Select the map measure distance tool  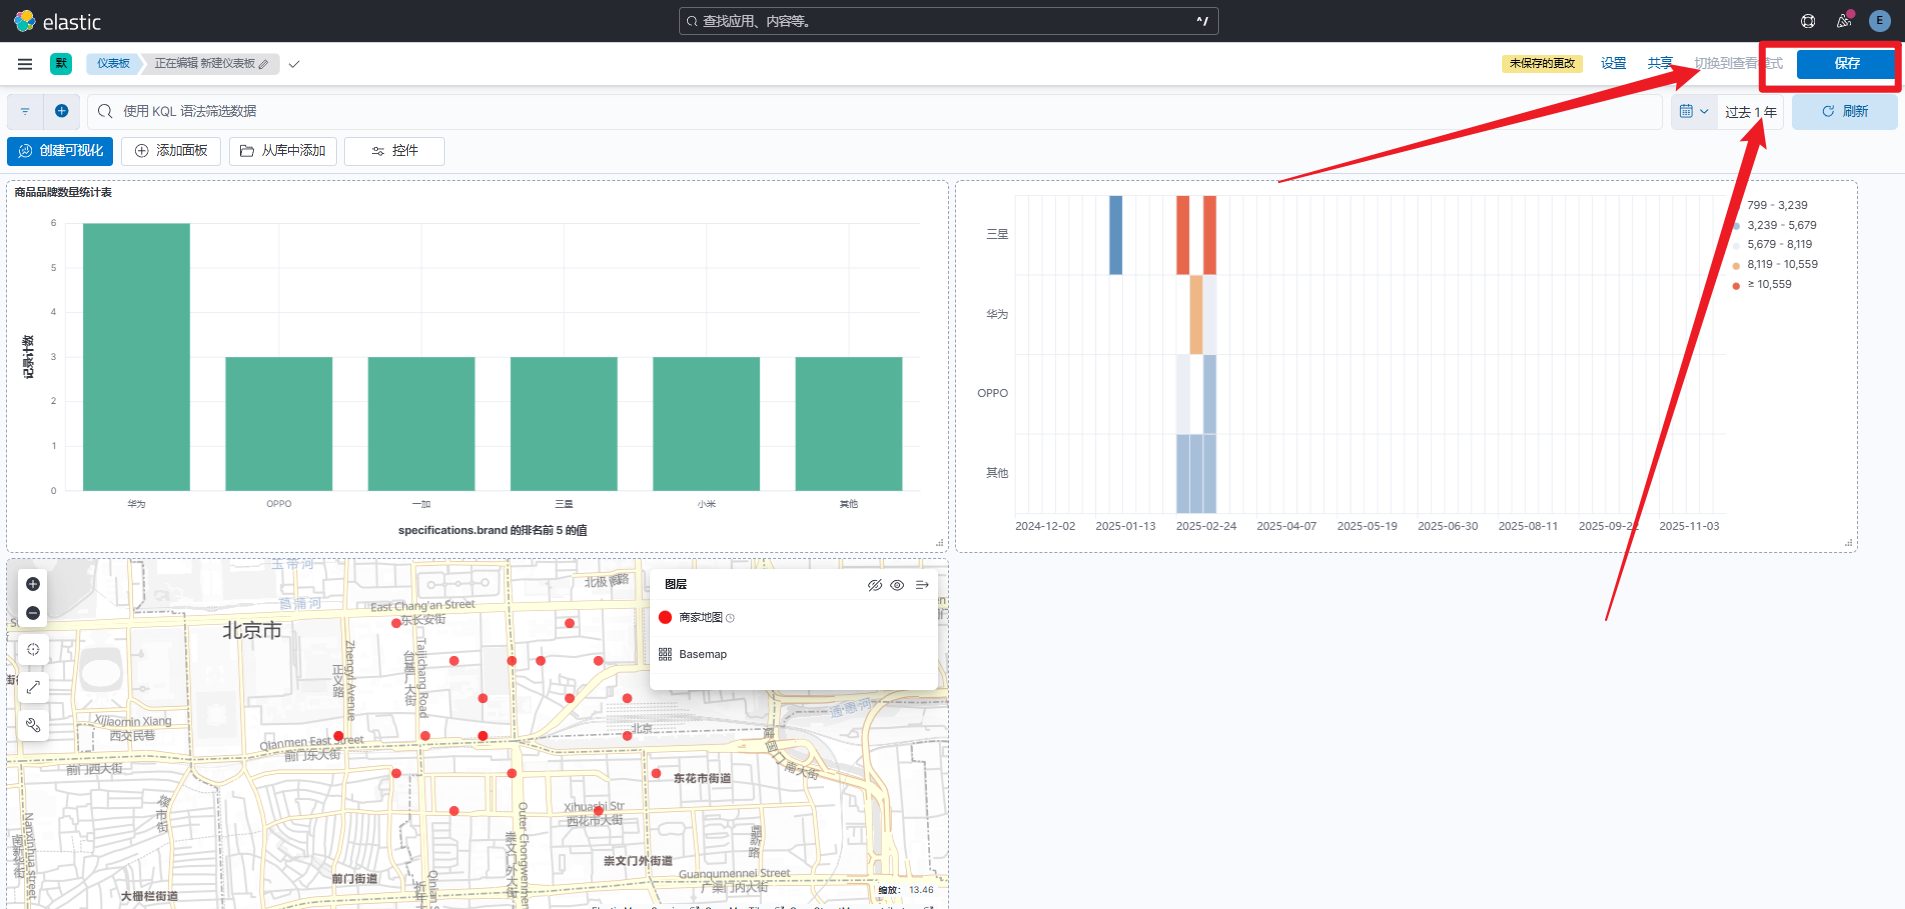tap(33, 687)
